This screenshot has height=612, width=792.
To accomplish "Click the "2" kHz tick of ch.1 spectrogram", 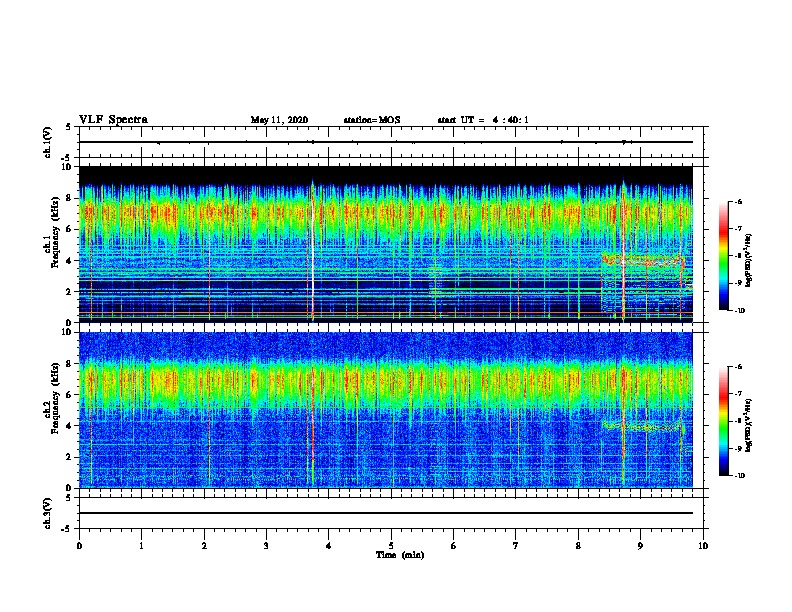I will click(71, 292).
